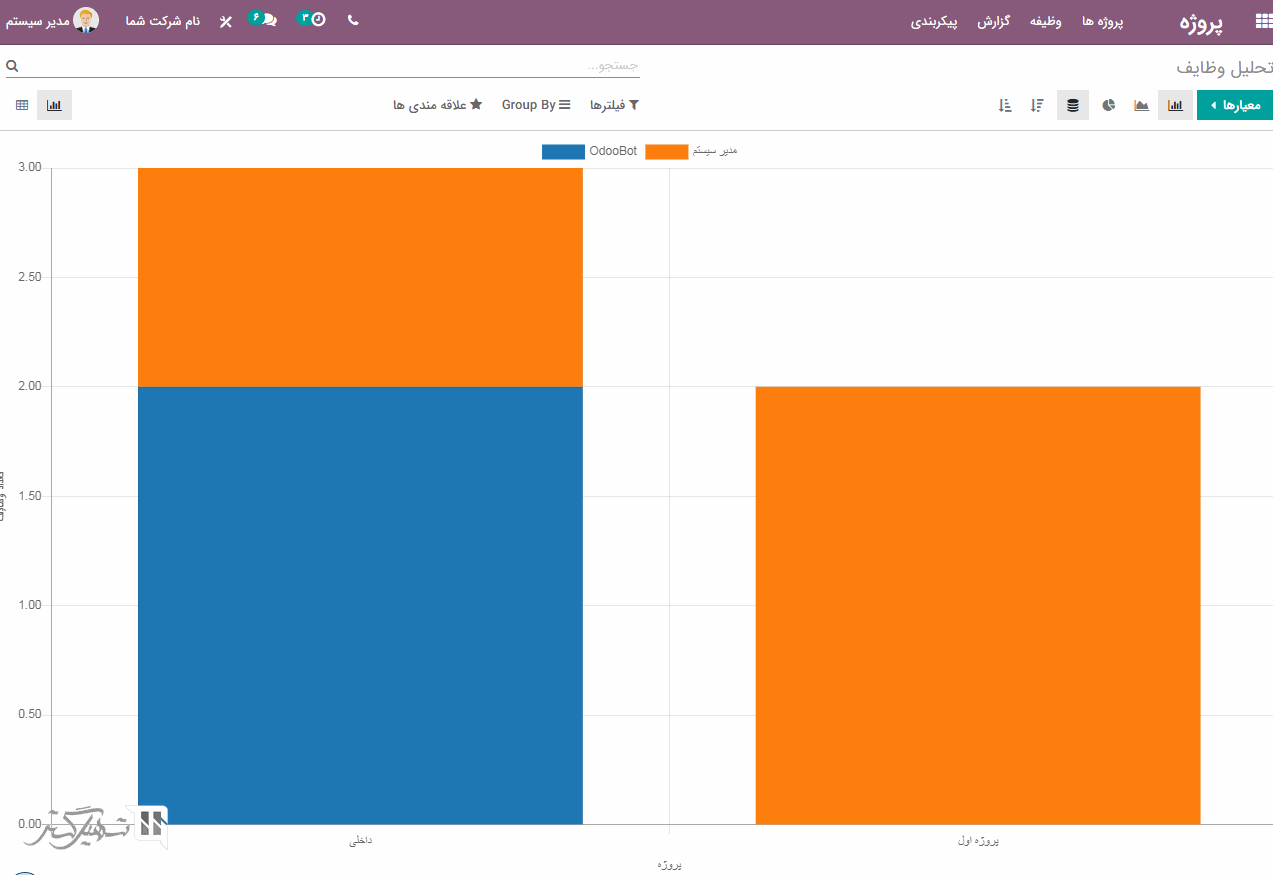Screen dimensions: 1273x875
Task: Open the گزارش menu
Action: (x=992, y=21)
